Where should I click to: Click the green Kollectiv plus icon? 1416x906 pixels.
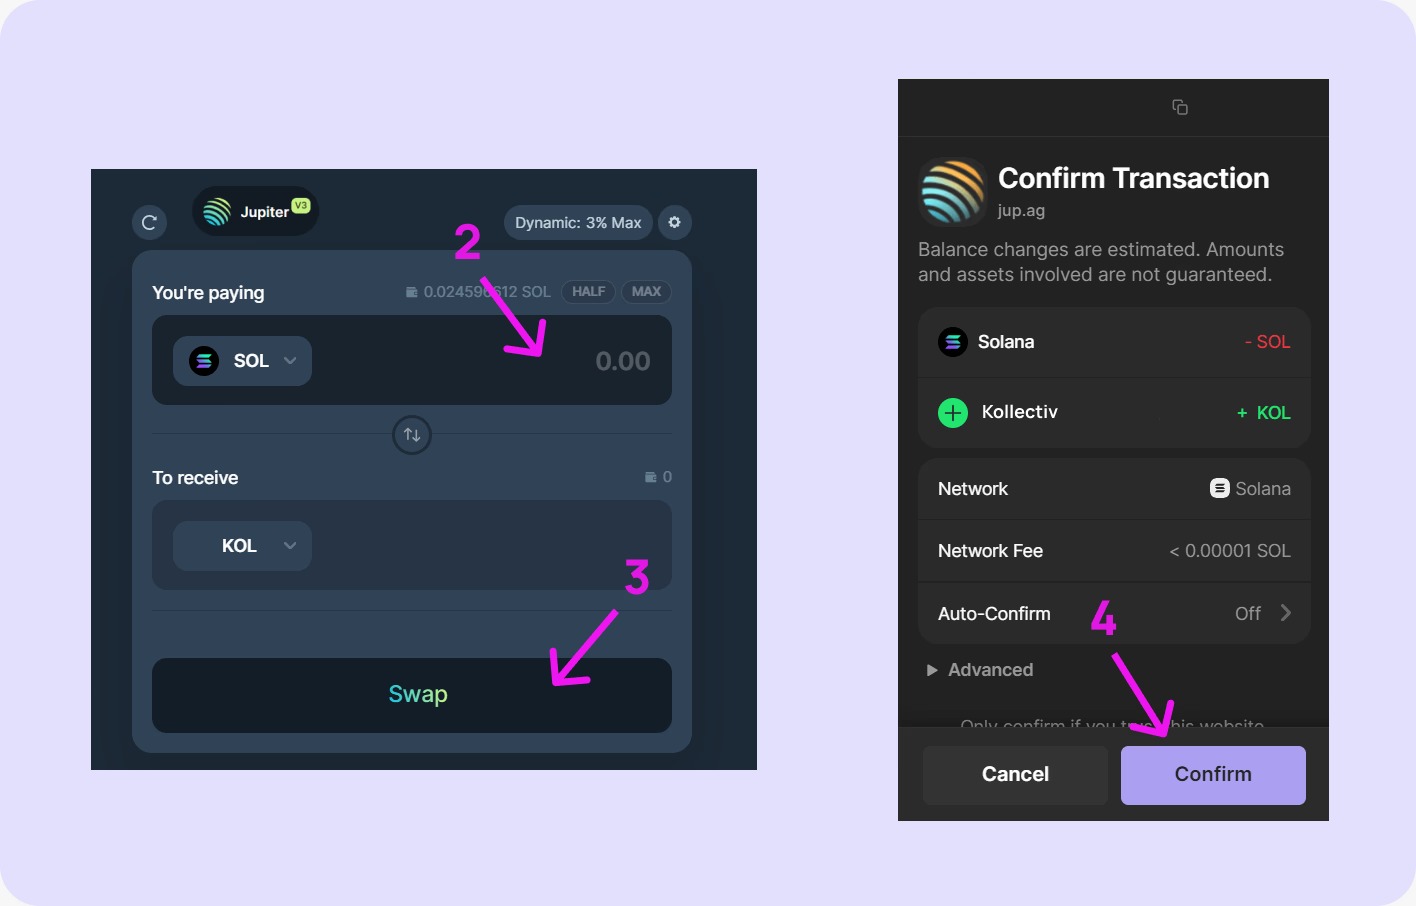pyautogui.click(x=953, y=412)
